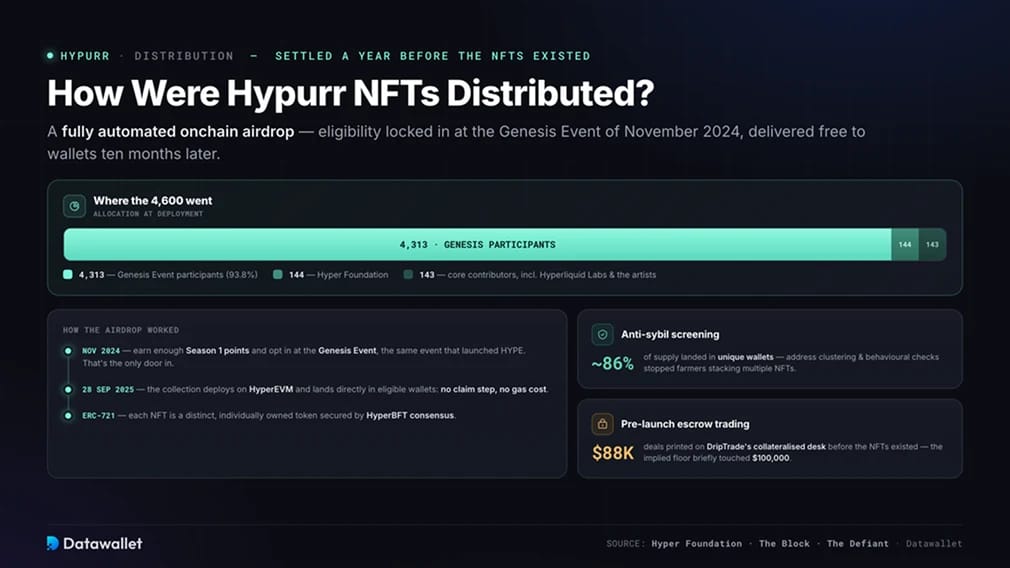Click the 'HOW THE AIRDROP WORKED' label
The height and width of the screenshot is (568, 1010).
121,330
